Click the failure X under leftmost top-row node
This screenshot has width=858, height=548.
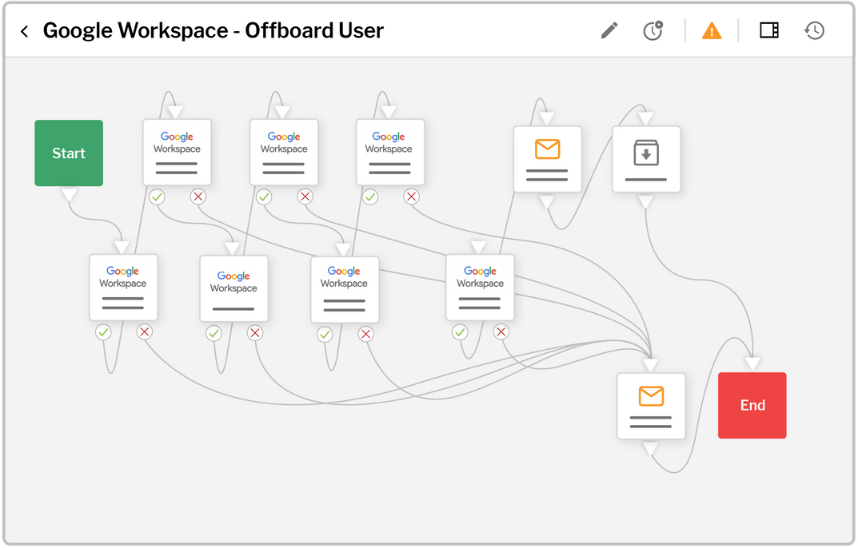tap(198, 197)
